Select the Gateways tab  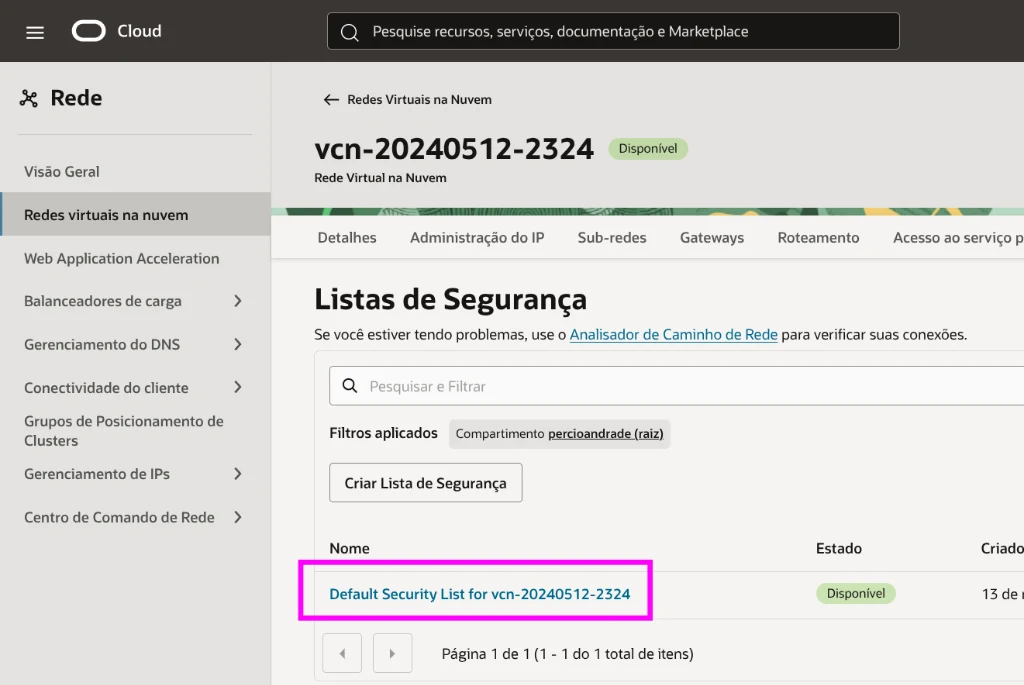pos(712,238)
